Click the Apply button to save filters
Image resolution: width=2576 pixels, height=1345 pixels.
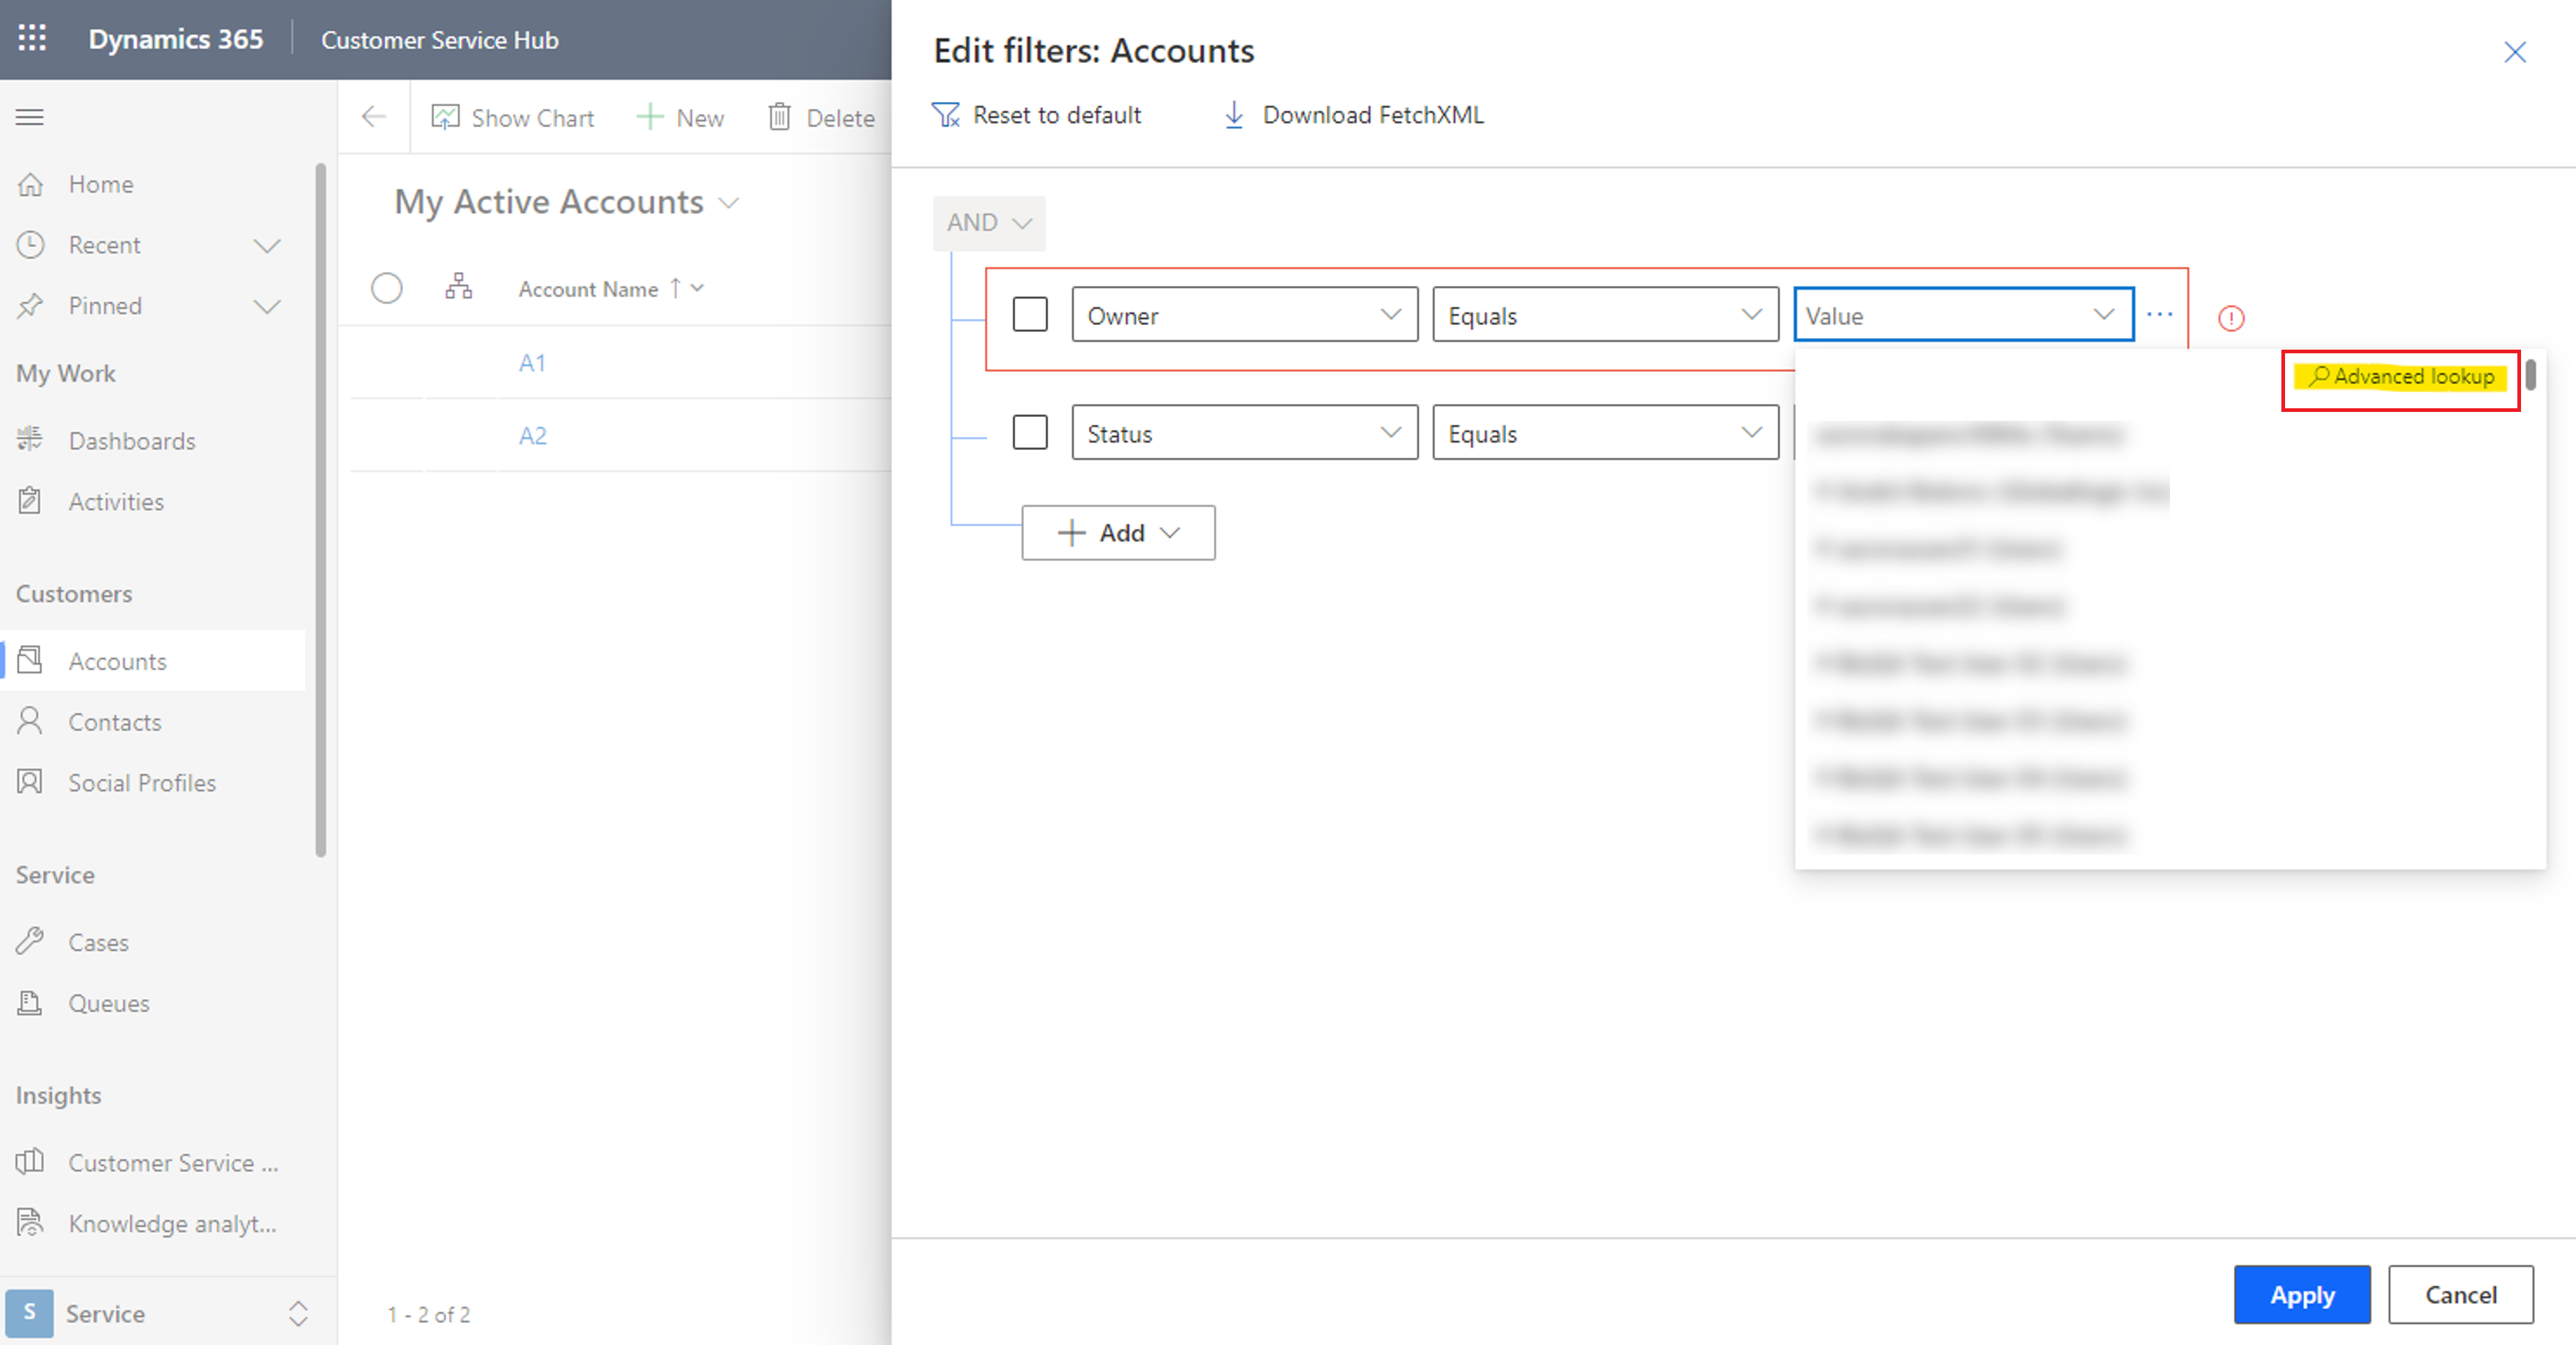click(2302, 1294)
